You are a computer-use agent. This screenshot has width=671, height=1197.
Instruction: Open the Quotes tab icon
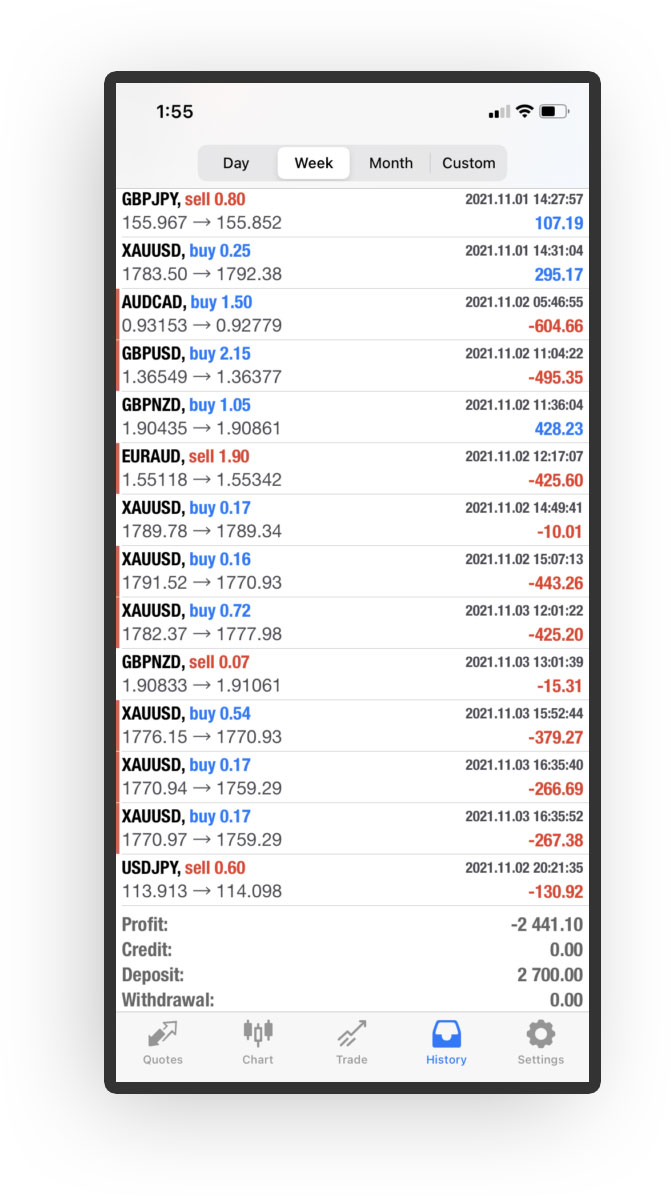[162, 1034]
